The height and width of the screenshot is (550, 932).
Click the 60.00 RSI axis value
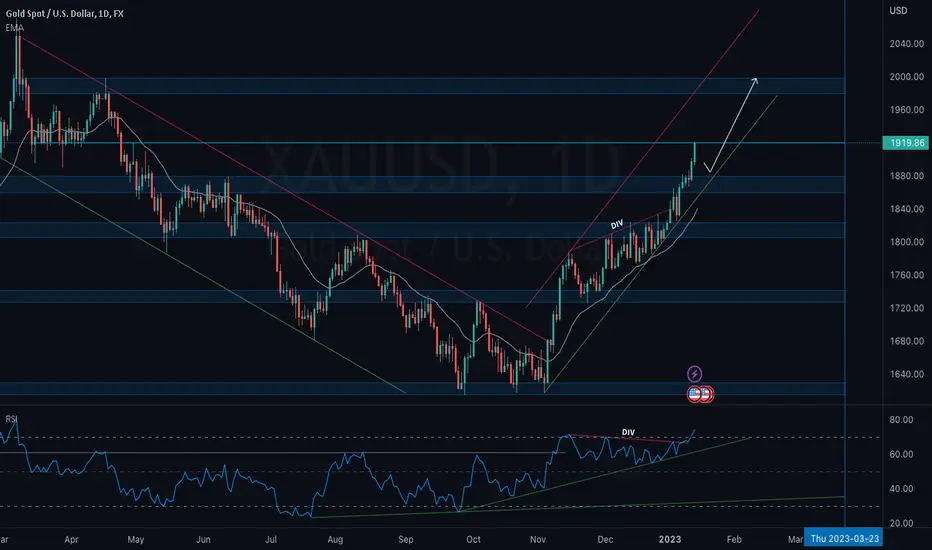pyautogui.click(x=901, y=454)
